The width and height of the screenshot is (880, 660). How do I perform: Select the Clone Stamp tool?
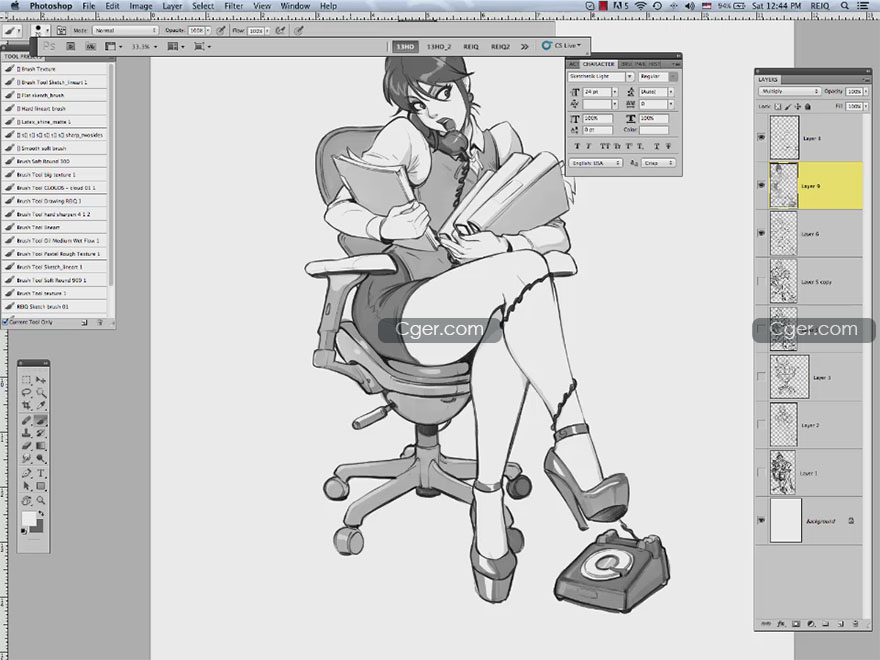click(x=26, y=433)
